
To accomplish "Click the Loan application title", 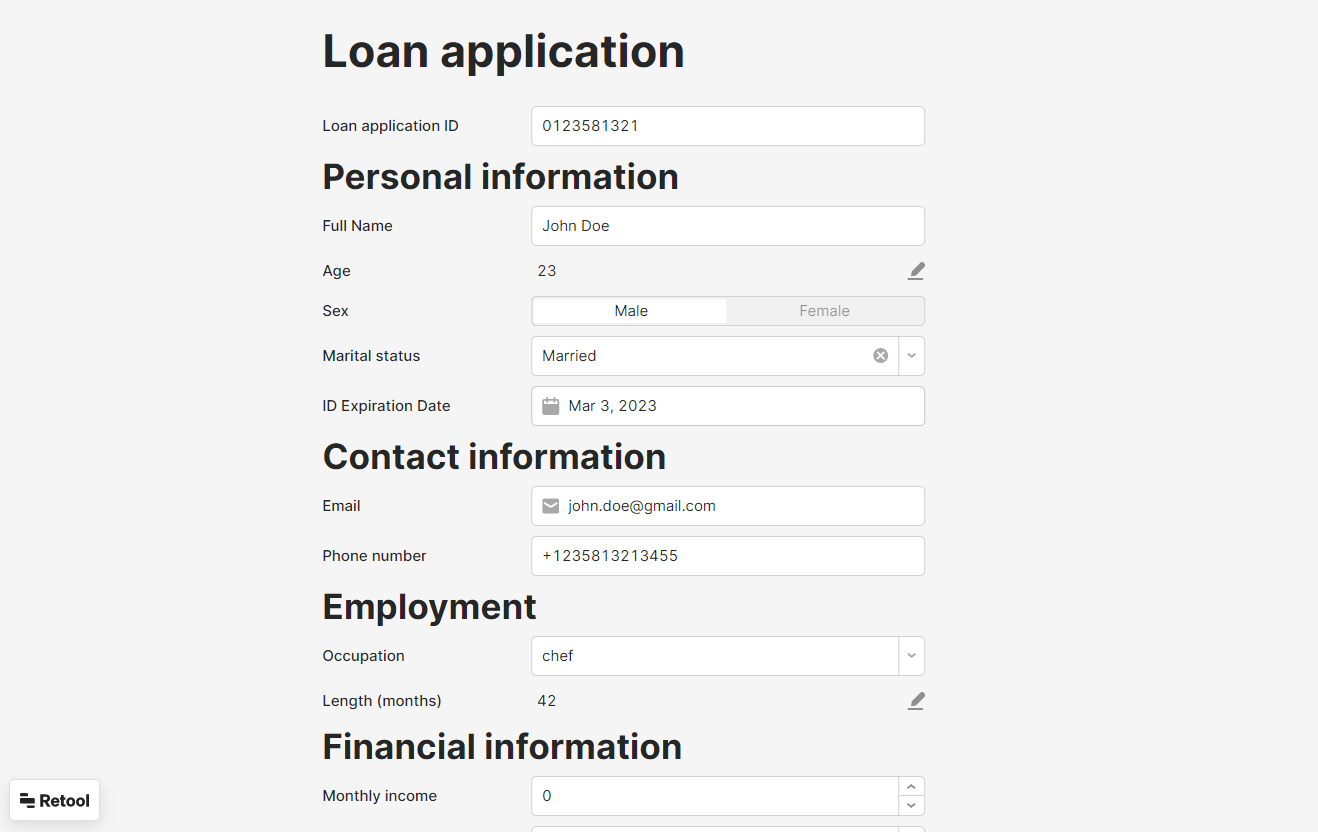I will [503, 51].
